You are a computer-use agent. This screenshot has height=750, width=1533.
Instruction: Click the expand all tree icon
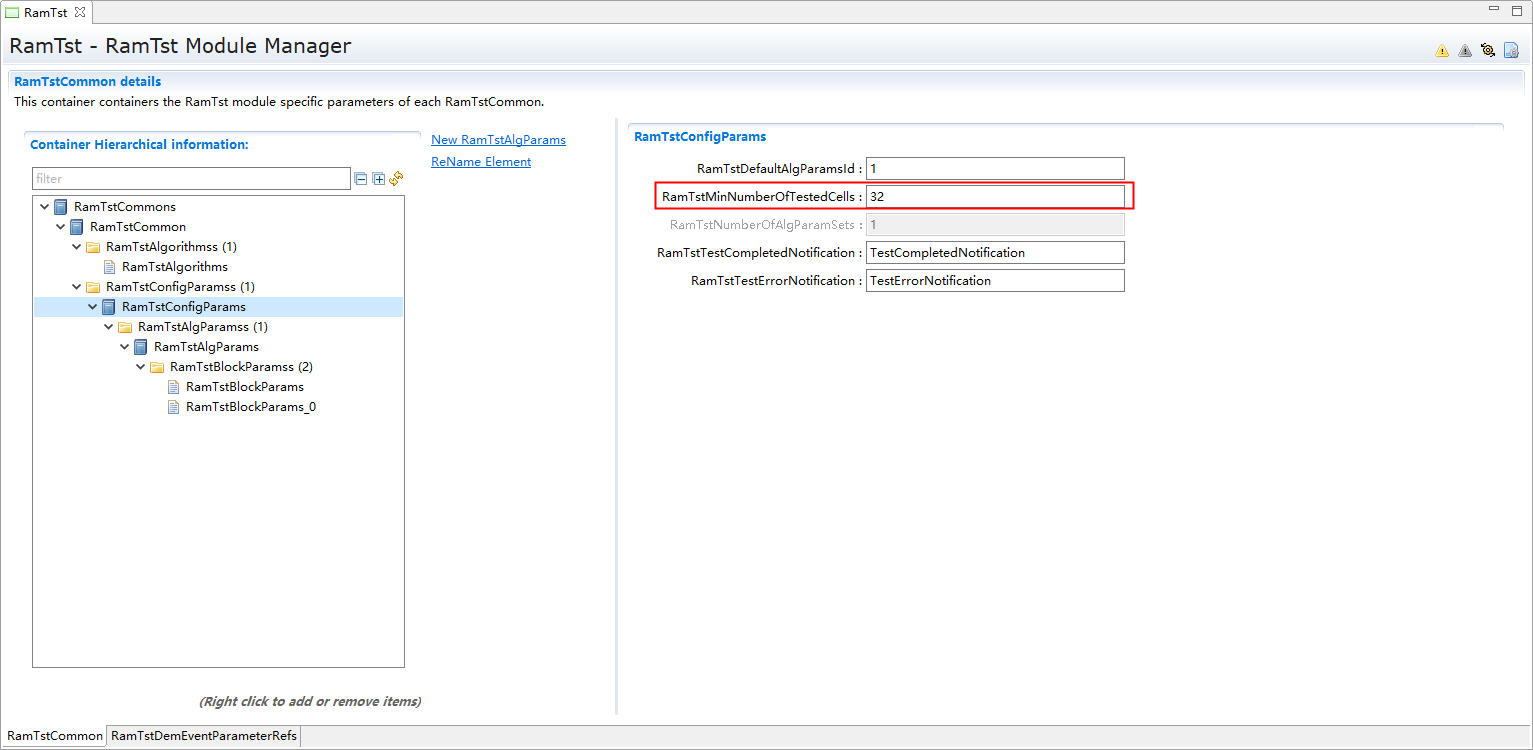pos(378,179)
